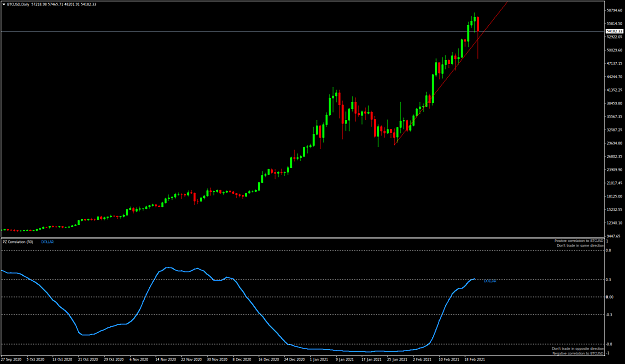Click the 6 Nov 2020 date label
625x364 pixels.
point(139,360)
